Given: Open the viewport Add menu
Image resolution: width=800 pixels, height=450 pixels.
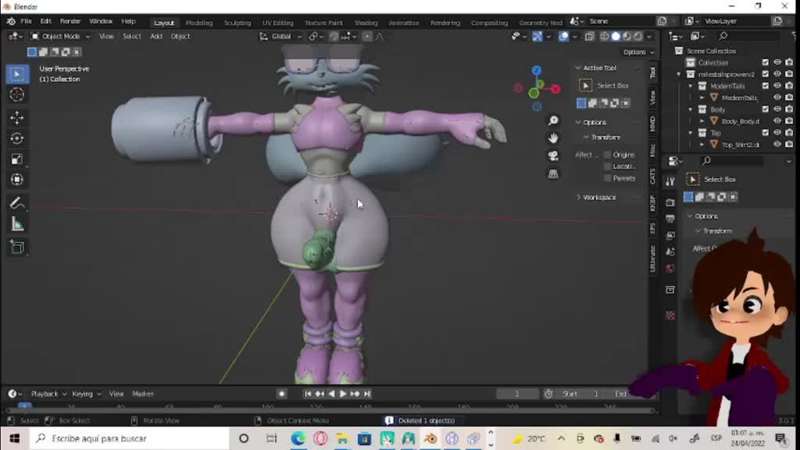Looking at the screenshot, I should 156,36.
